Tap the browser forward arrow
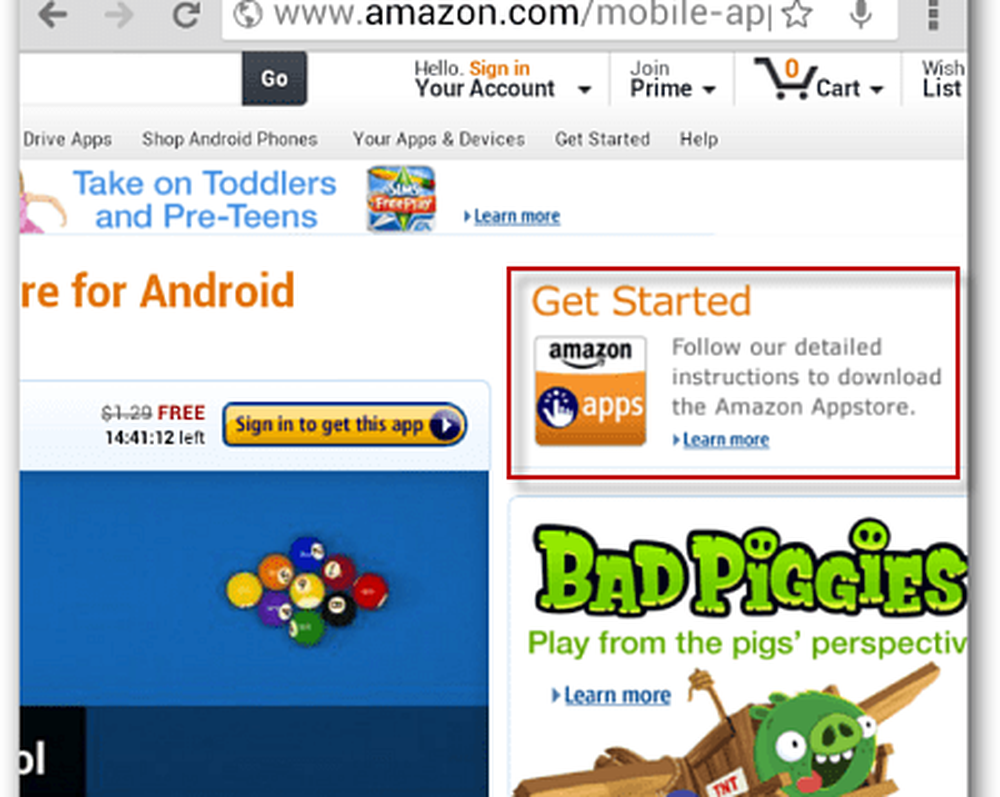This screenshot has width=1000, height=797. pos(119,14)
